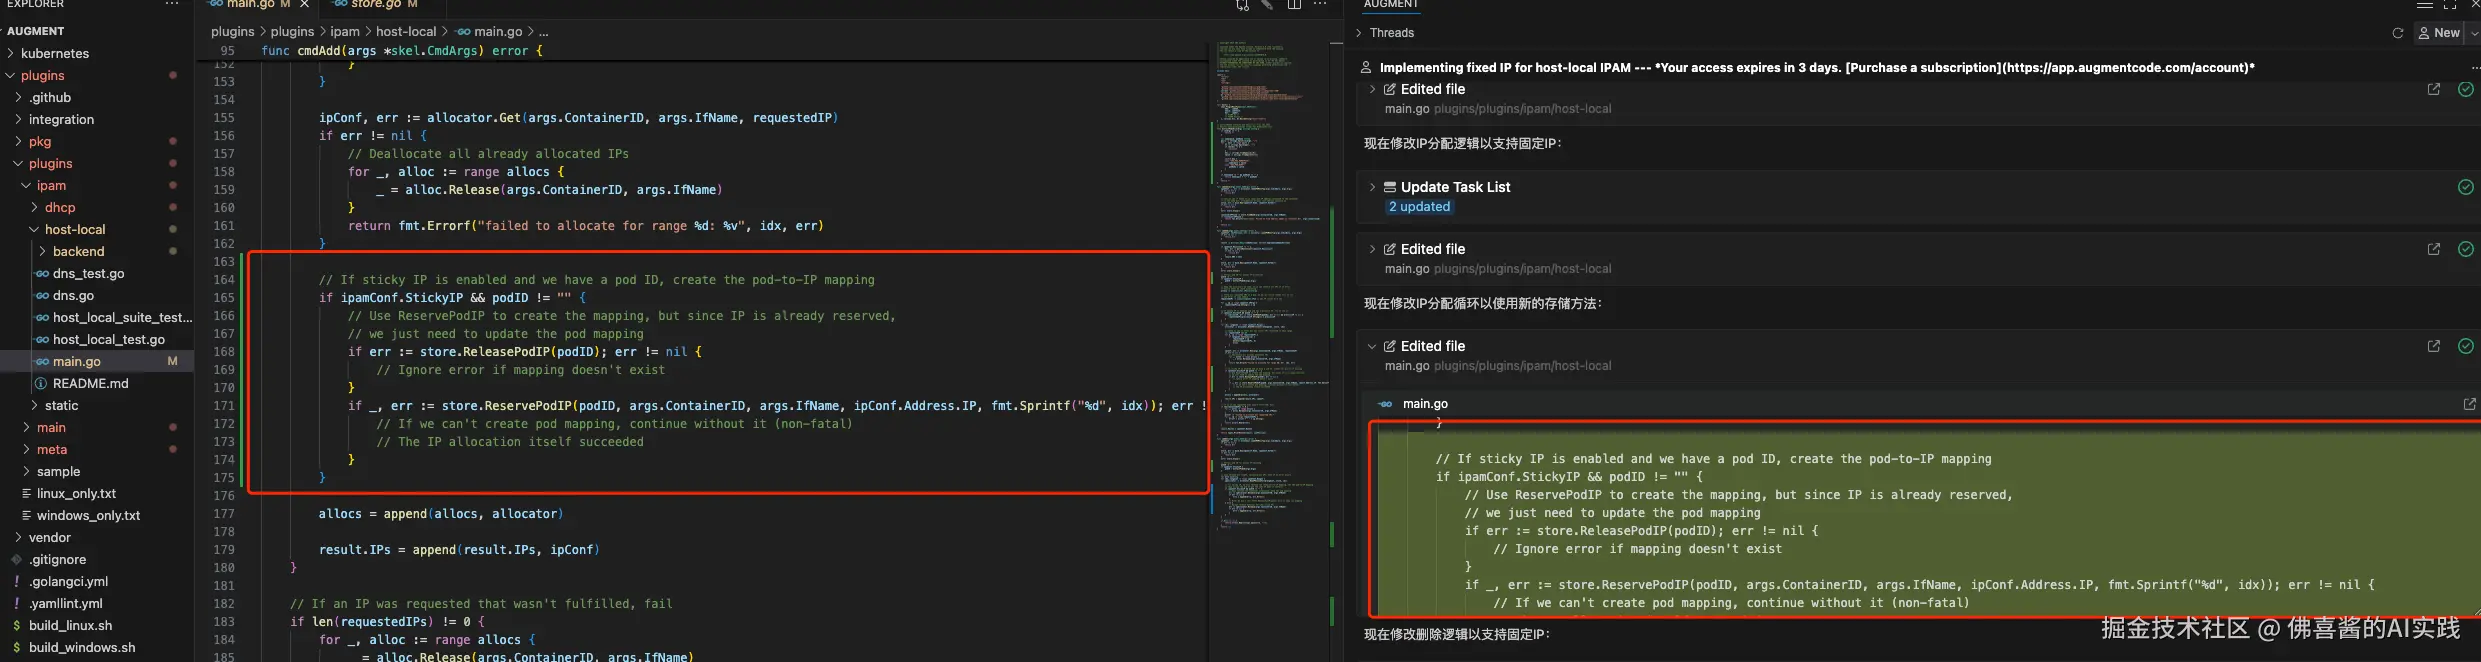Open editor more actions ellipsis
2481x662 pixels.
(x=1320, y=5)
